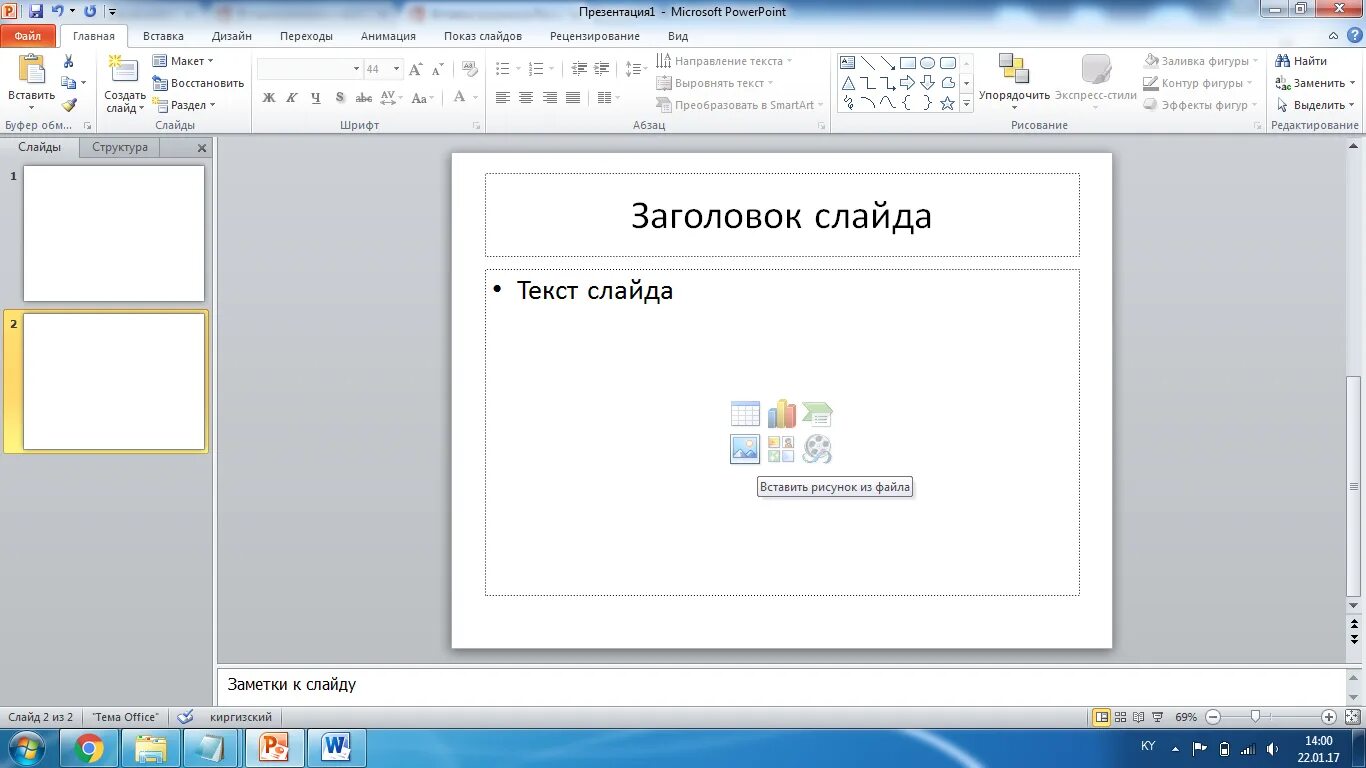Viewport: 1366px width, 768px height.
Task: Click the zoom out minus button
Action: pyautogui.click(x=1213, y=717)
